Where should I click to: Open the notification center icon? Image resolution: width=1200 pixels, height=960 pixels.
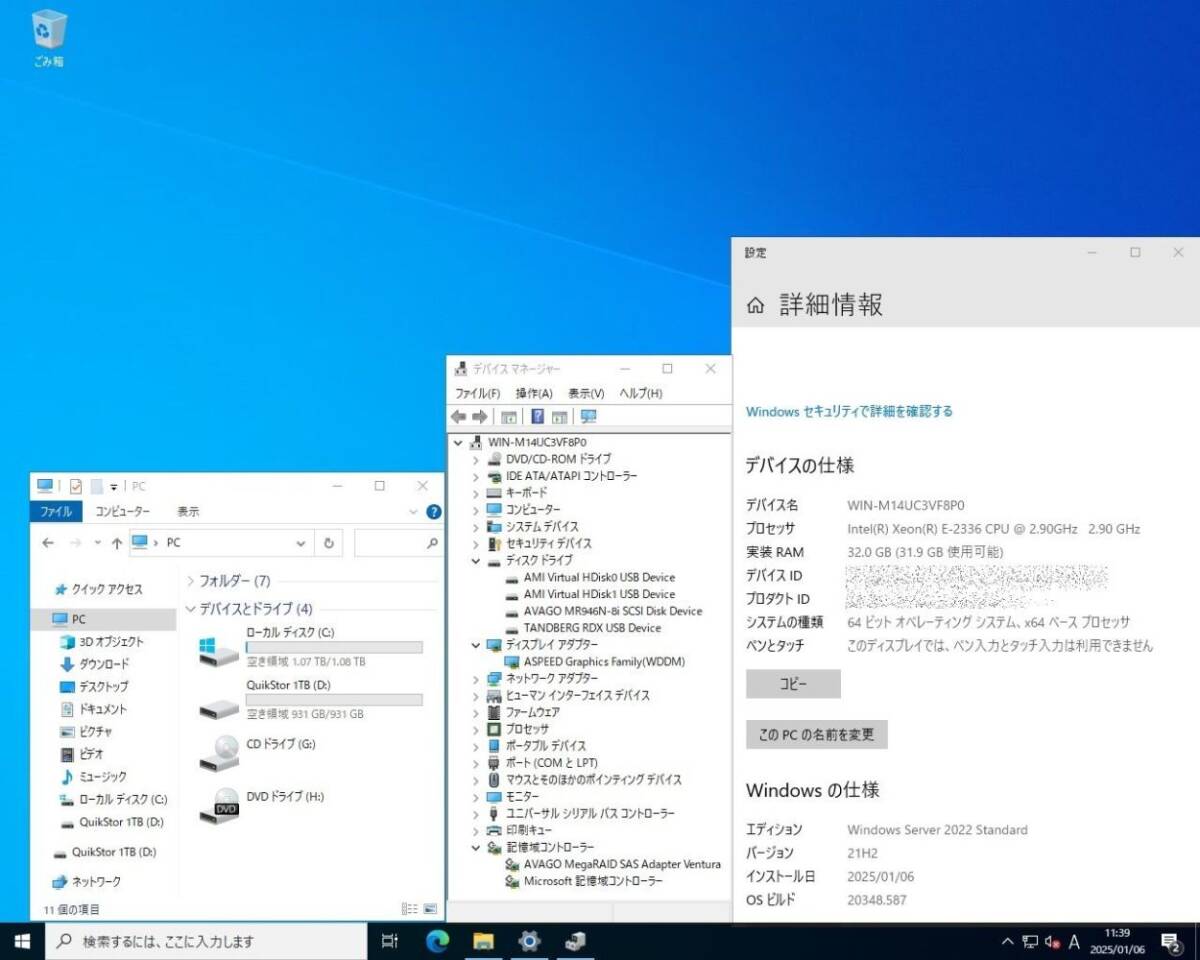point(1171,941)
